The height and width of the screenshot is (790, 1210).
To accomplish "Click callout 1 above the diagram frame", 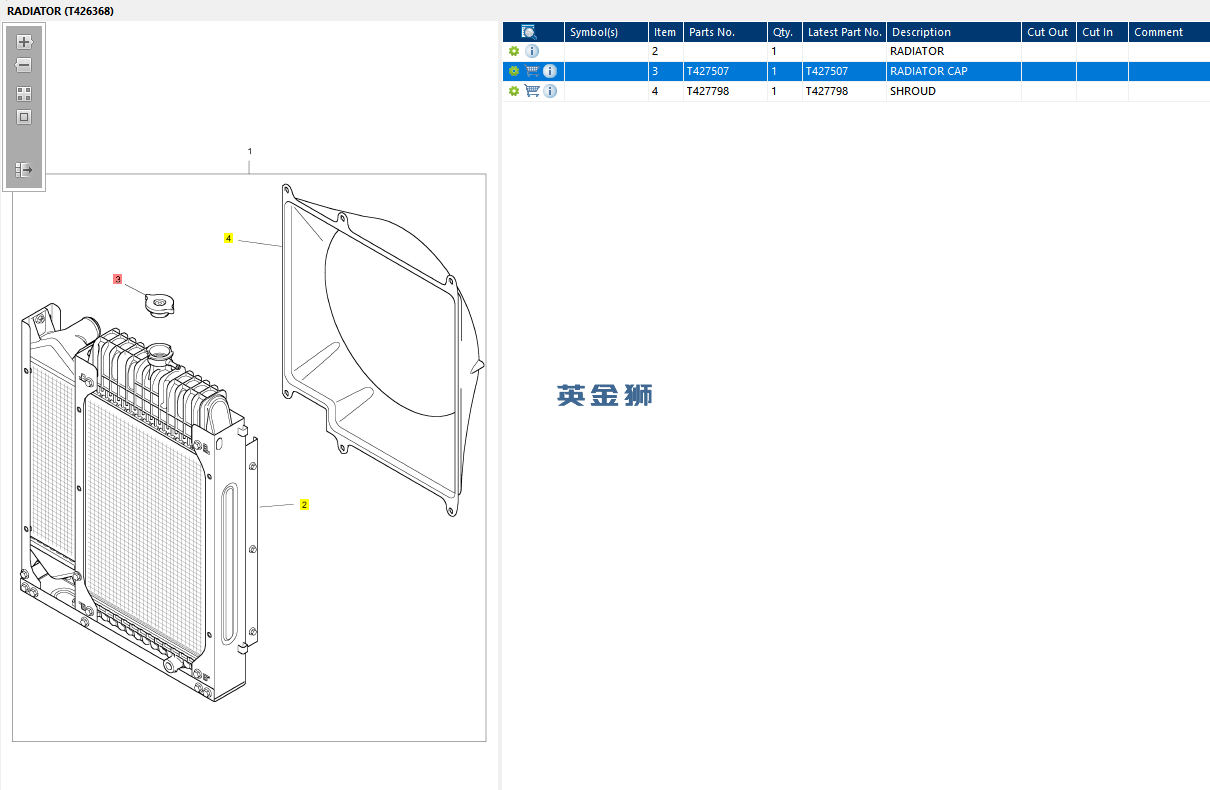I will pyautogui.click(x=250, y=152).
